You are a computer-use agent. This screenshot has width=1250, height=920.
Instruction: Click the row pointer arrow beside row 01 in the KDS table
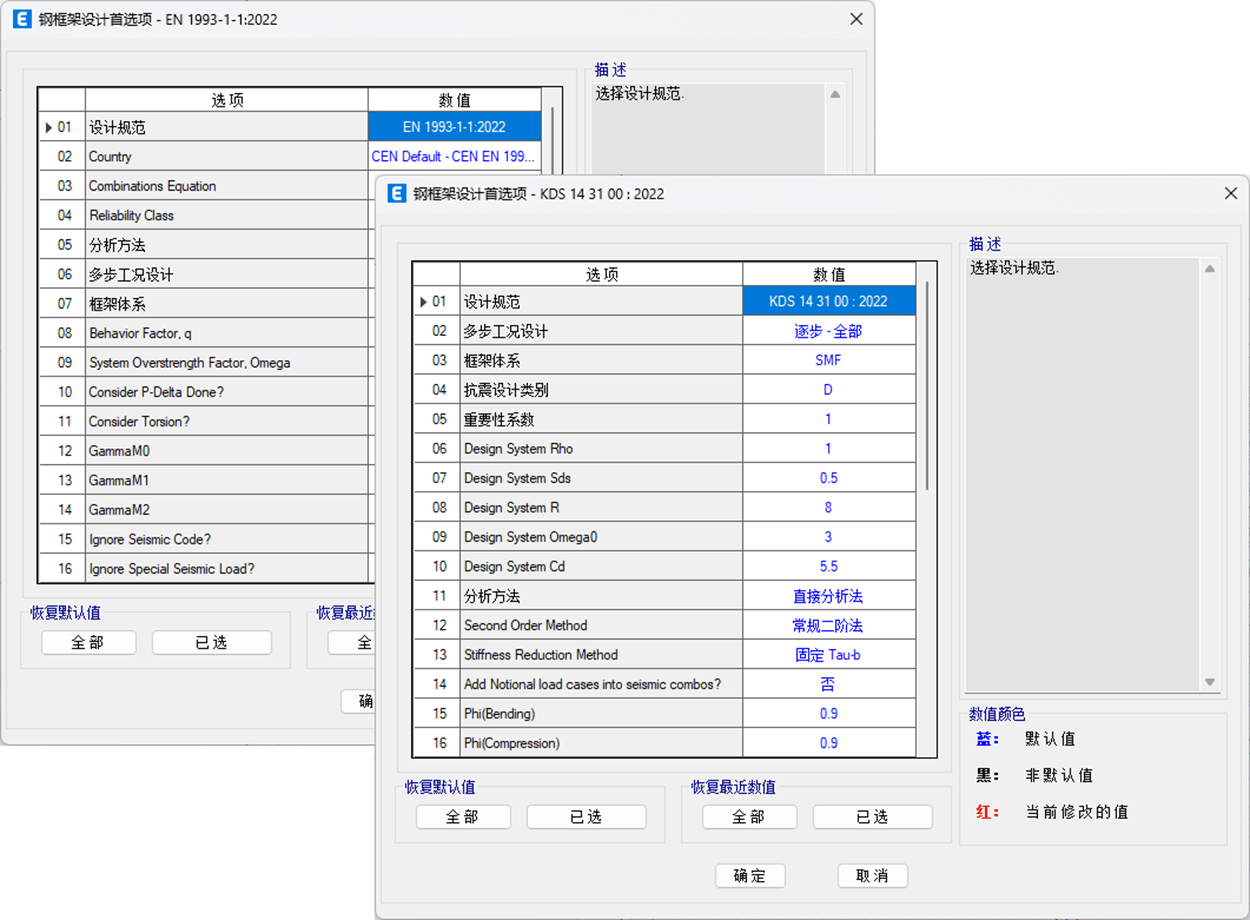(x=424, y=302)
